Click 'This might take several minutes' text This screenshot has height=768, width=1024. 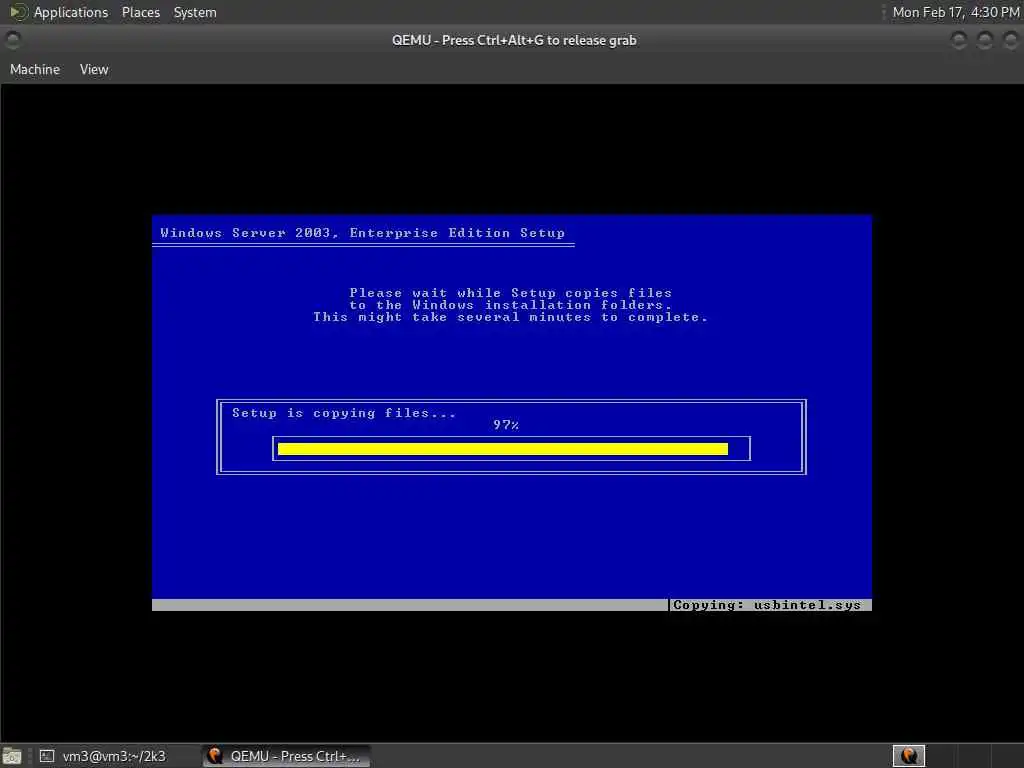click(511, 317)
